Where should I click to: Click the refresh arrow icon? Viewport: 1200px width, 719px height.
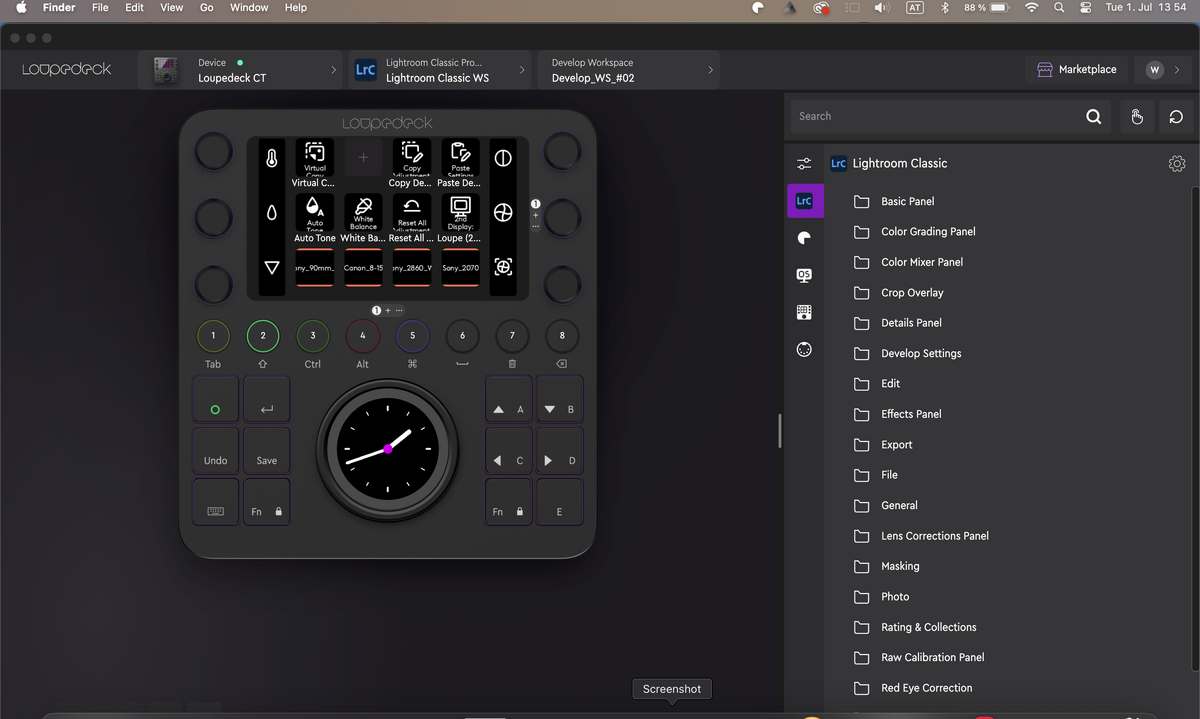point(1176,117)
